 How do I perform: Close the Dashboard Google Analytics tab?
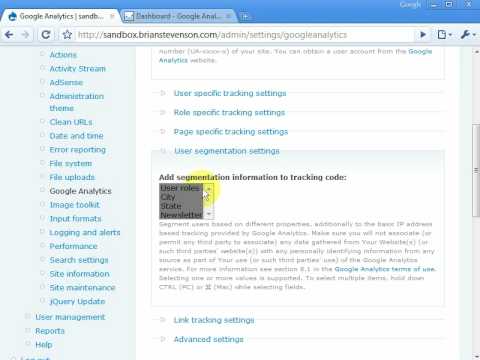229,16
